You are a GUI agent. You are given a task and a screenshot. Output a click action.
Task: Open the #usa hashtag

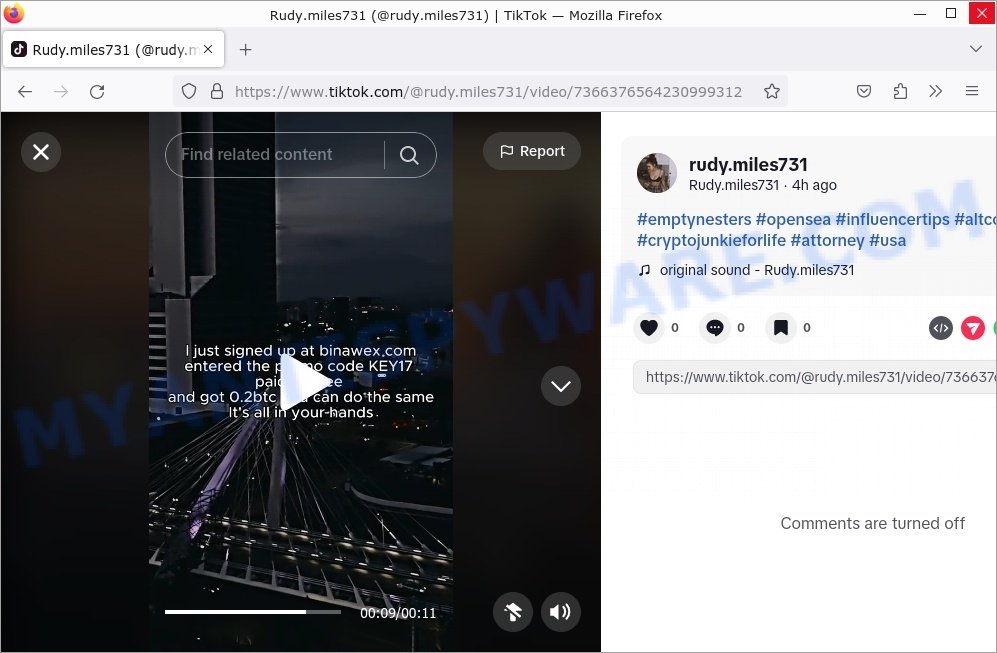(887, 240)
